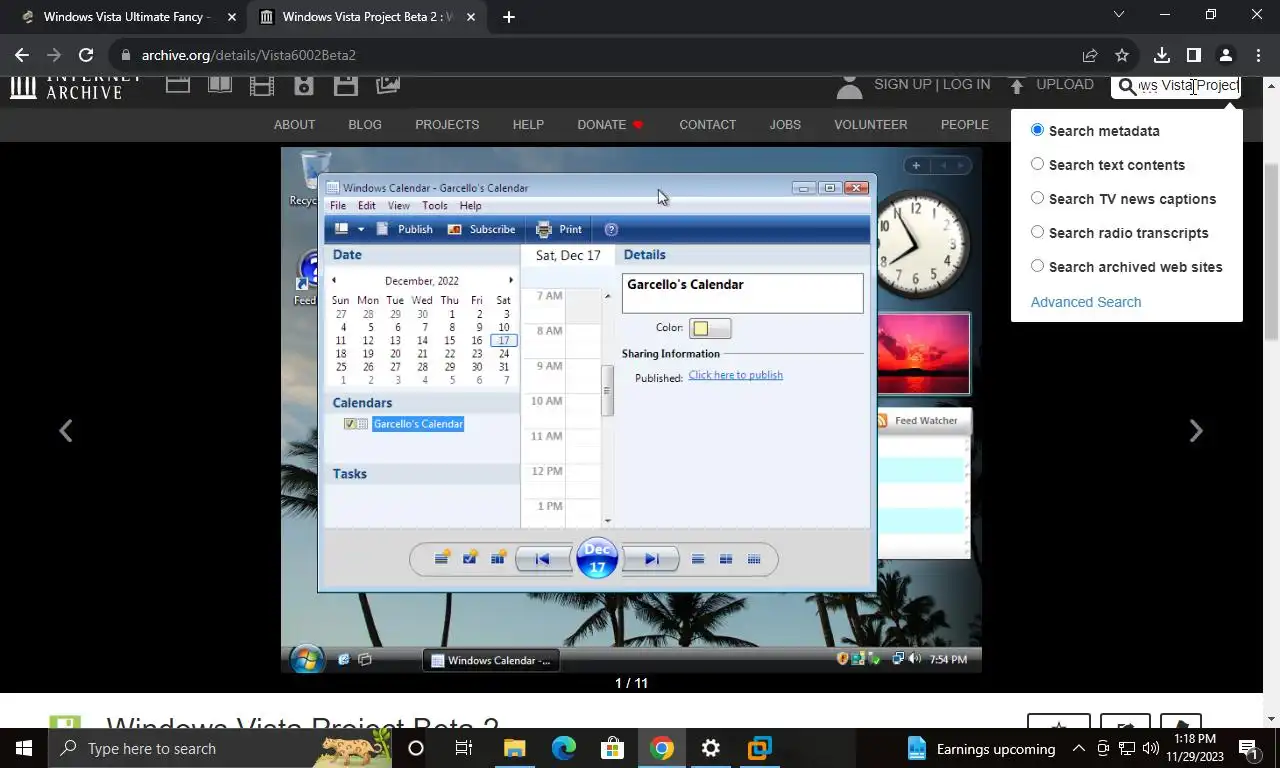1280x768 pixels.
Task: Open File Explorer from the taskbar
Action: tap(514, 748)
